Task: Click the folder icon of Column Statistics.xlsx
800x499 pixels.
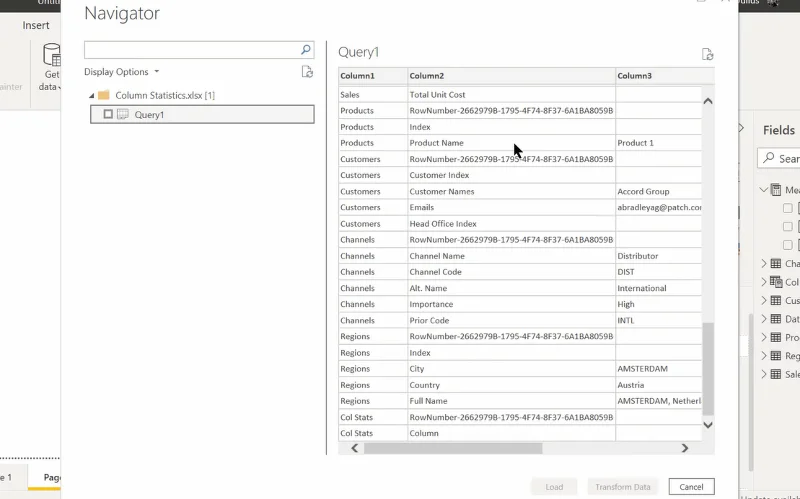Action: pyautogui.click(x=104, y=95)
